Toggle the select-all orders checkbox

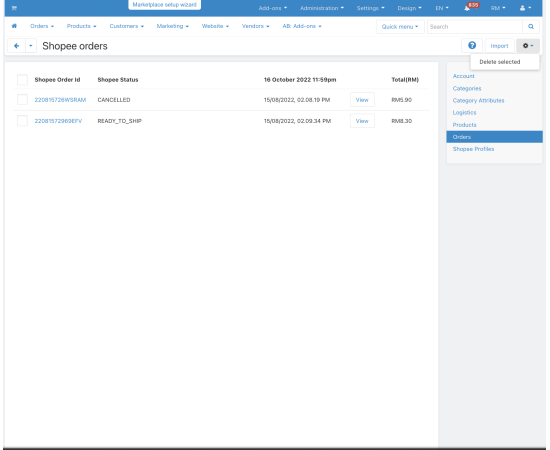22,80
